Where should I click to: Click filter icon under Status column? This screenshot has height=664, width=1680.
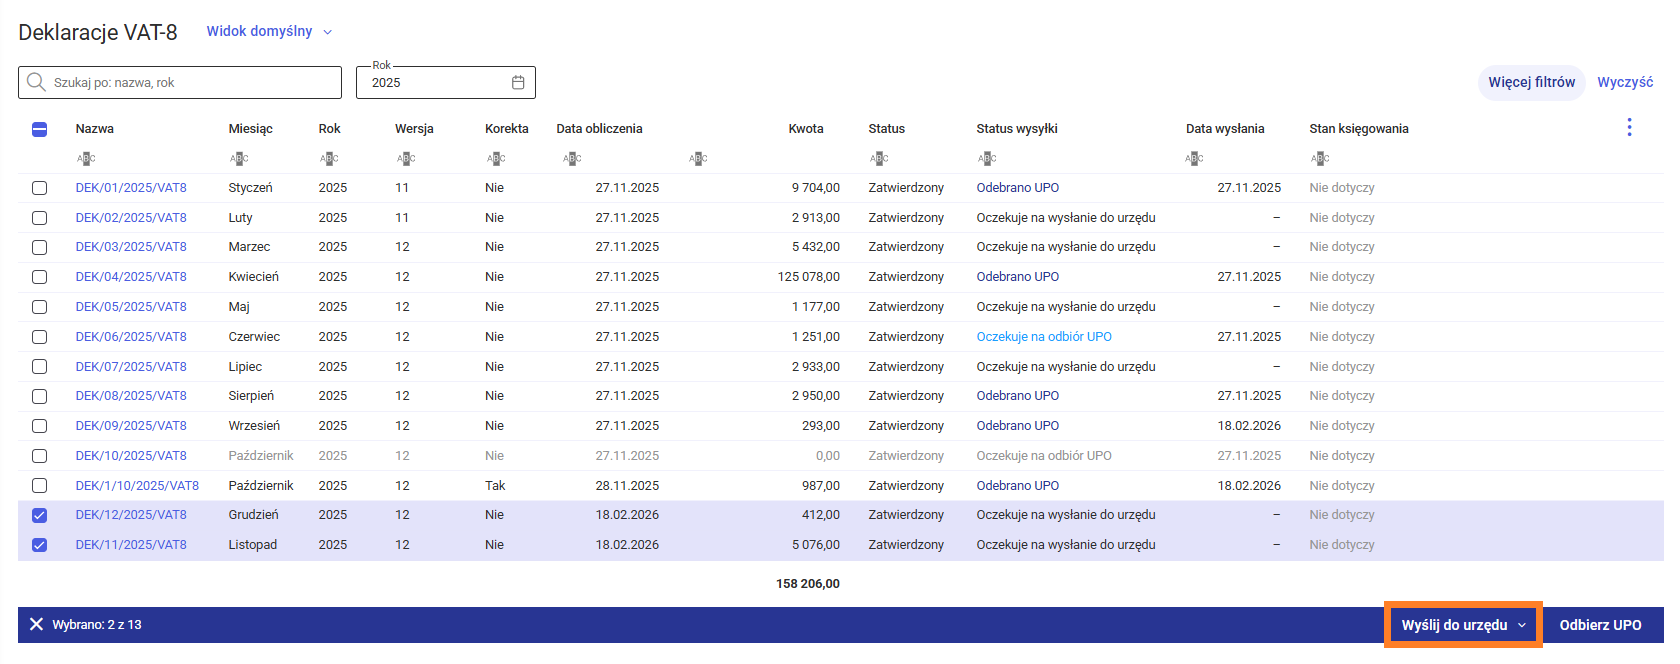click(x=878, y=158)
